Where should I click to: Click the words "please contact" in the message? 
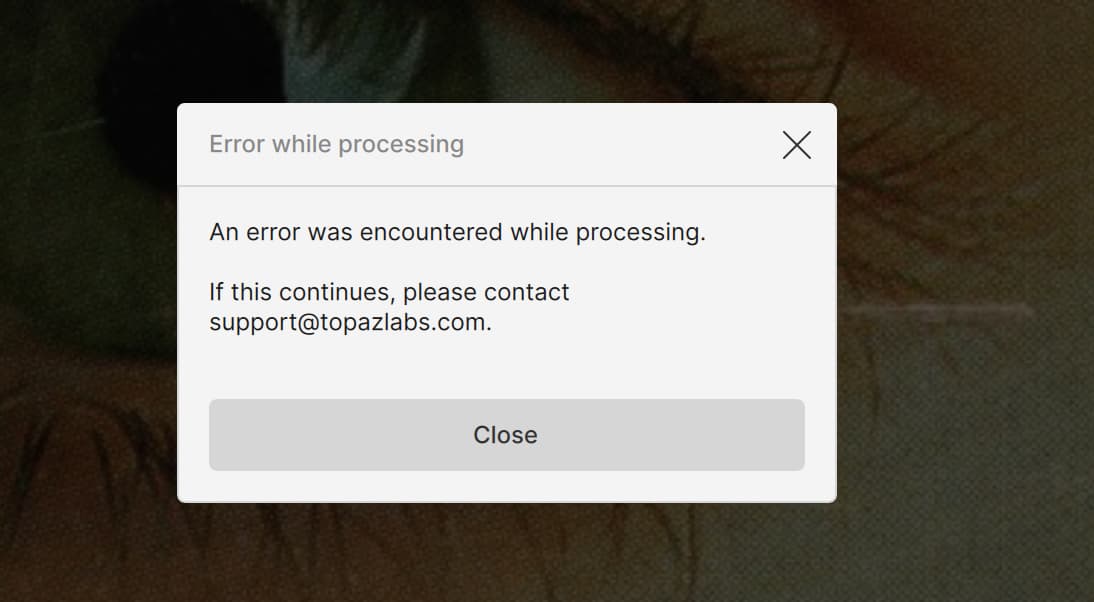point(486,292)
